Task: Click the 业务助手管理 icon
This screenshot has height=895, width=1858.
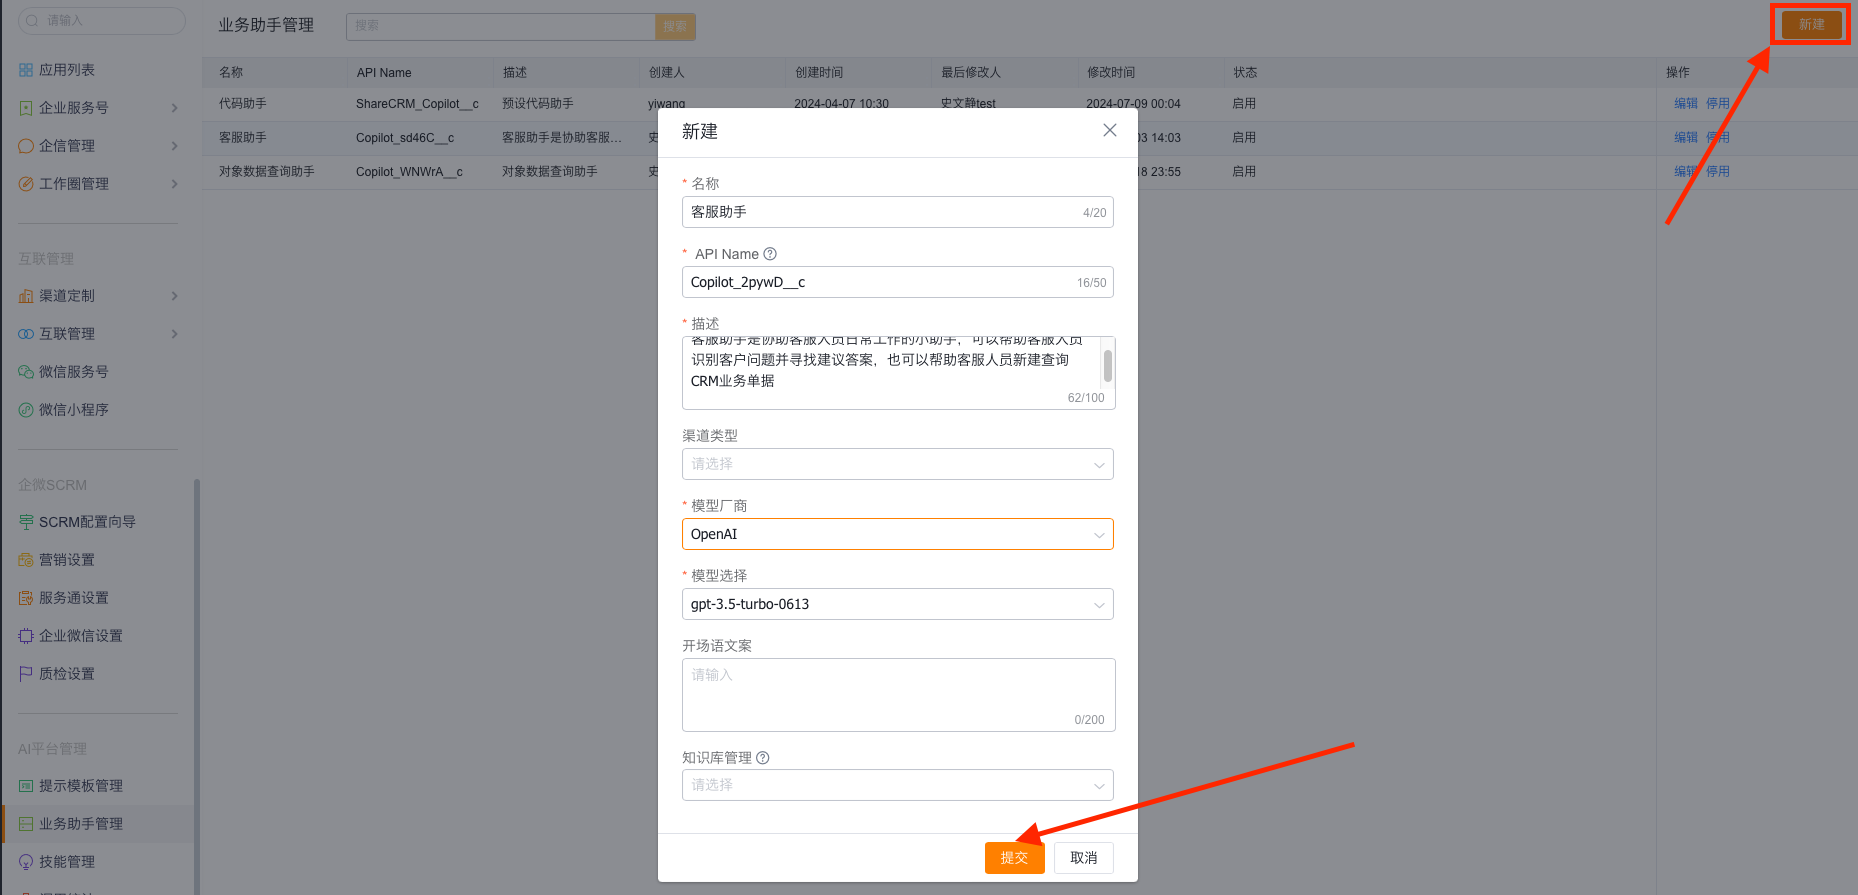Action: click(26, 824)
